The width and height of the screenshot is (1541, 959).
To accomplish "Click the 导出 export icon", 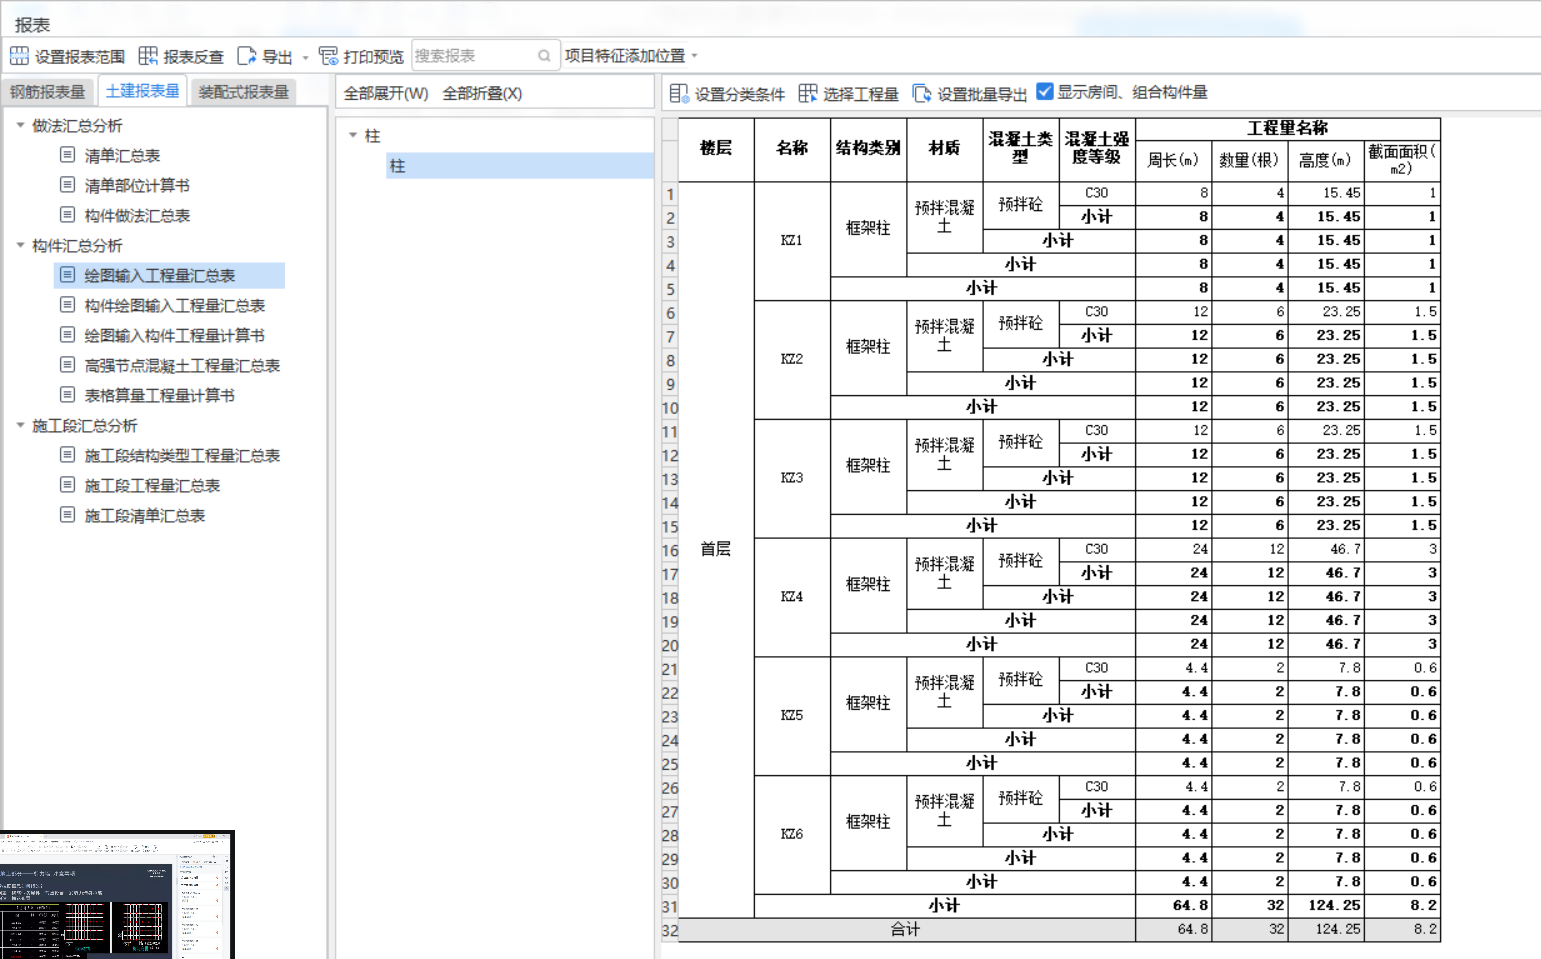I will (246, 56).
